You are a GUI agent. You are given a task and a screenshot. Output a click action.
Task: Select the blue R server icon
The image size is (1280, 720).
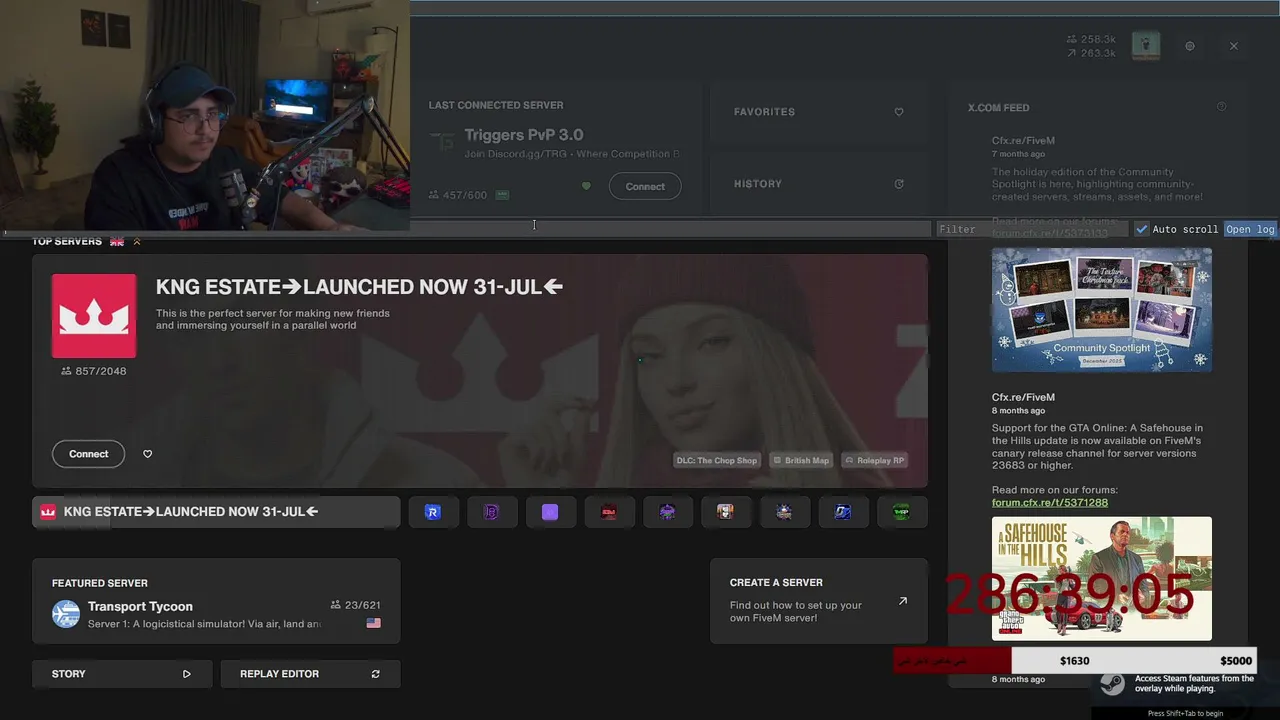[433, 512]
